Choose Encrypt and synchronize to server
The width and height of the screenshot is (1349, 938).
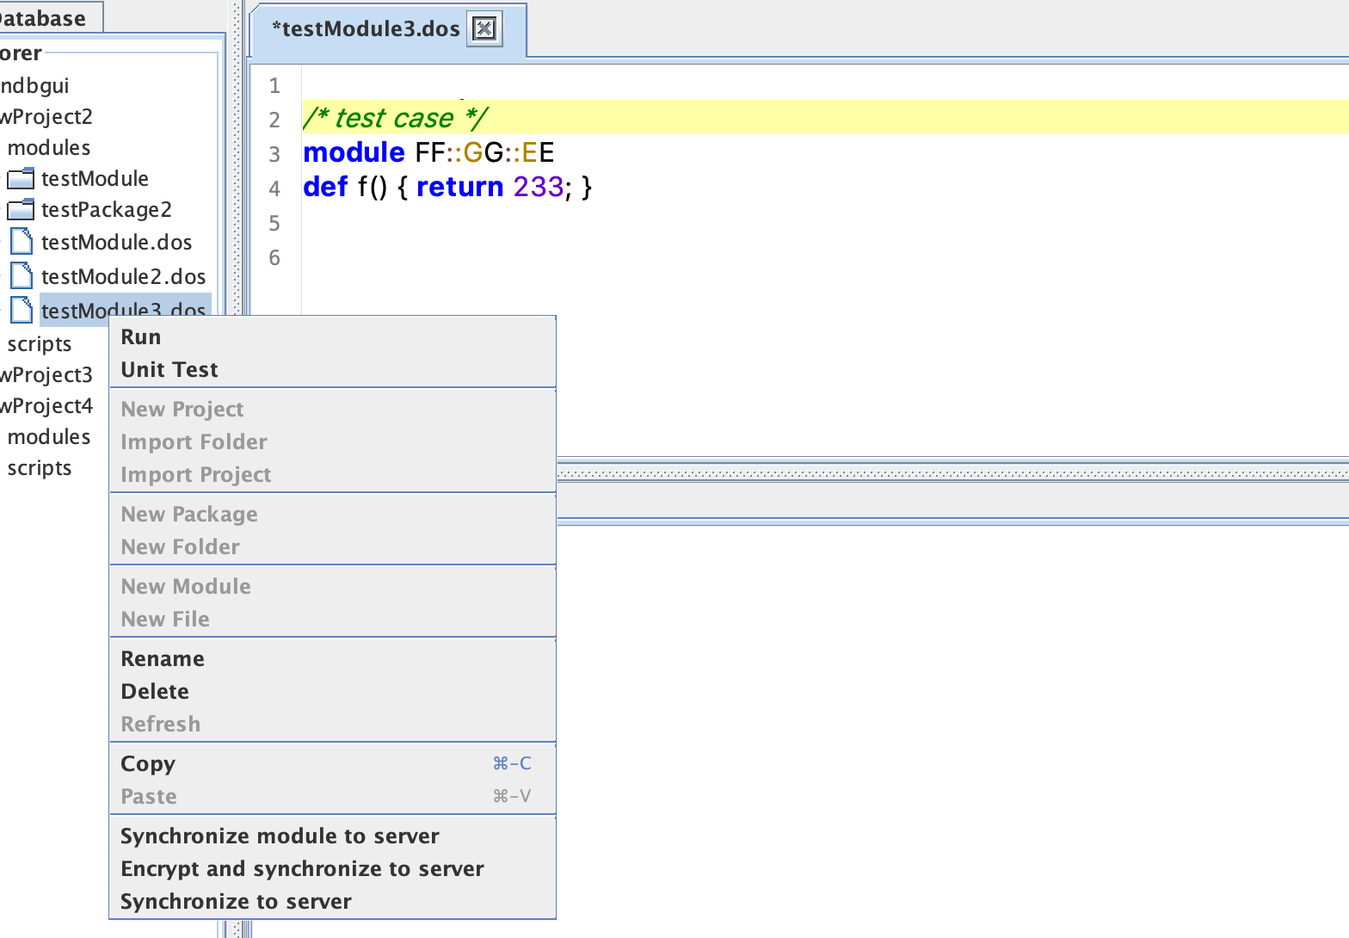coord(302,869)
